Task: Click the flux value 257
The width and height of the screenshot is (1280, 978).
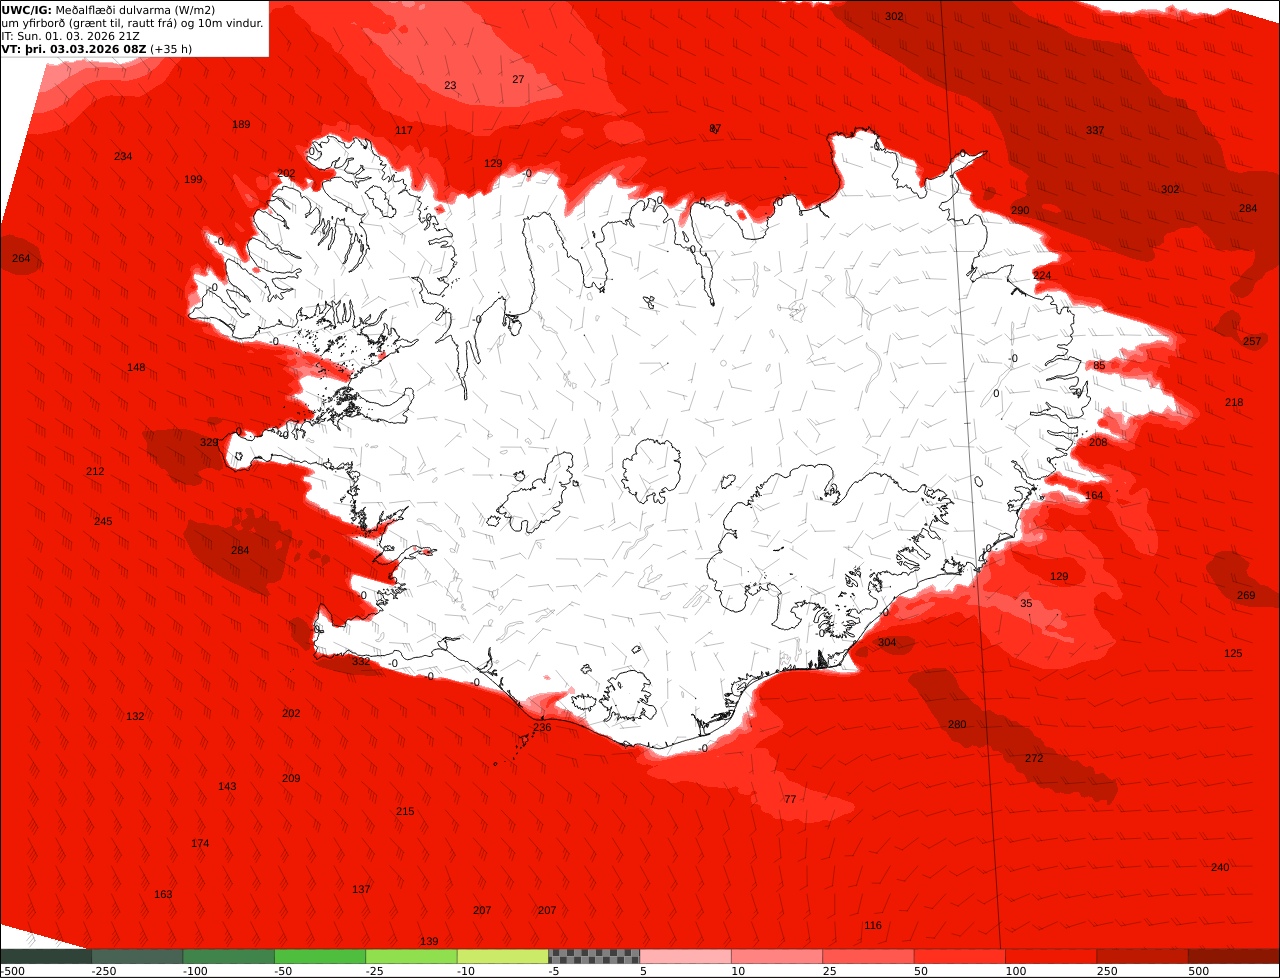Action: coord(1252,342)
